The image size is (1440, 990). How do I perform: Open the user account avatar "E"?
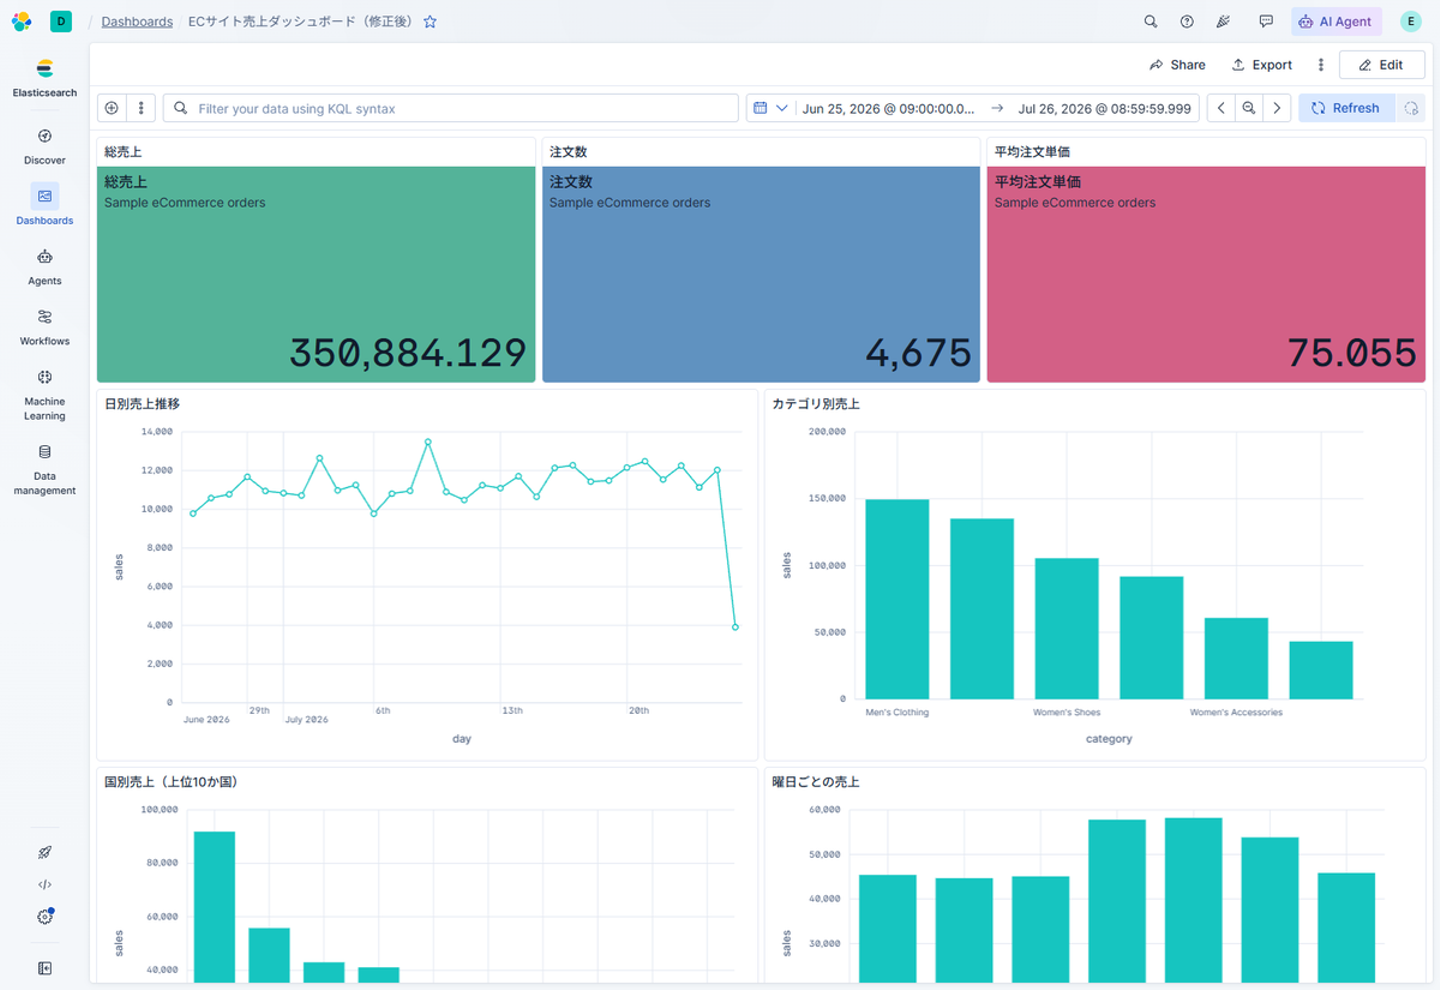click(x=1411, y=21)
